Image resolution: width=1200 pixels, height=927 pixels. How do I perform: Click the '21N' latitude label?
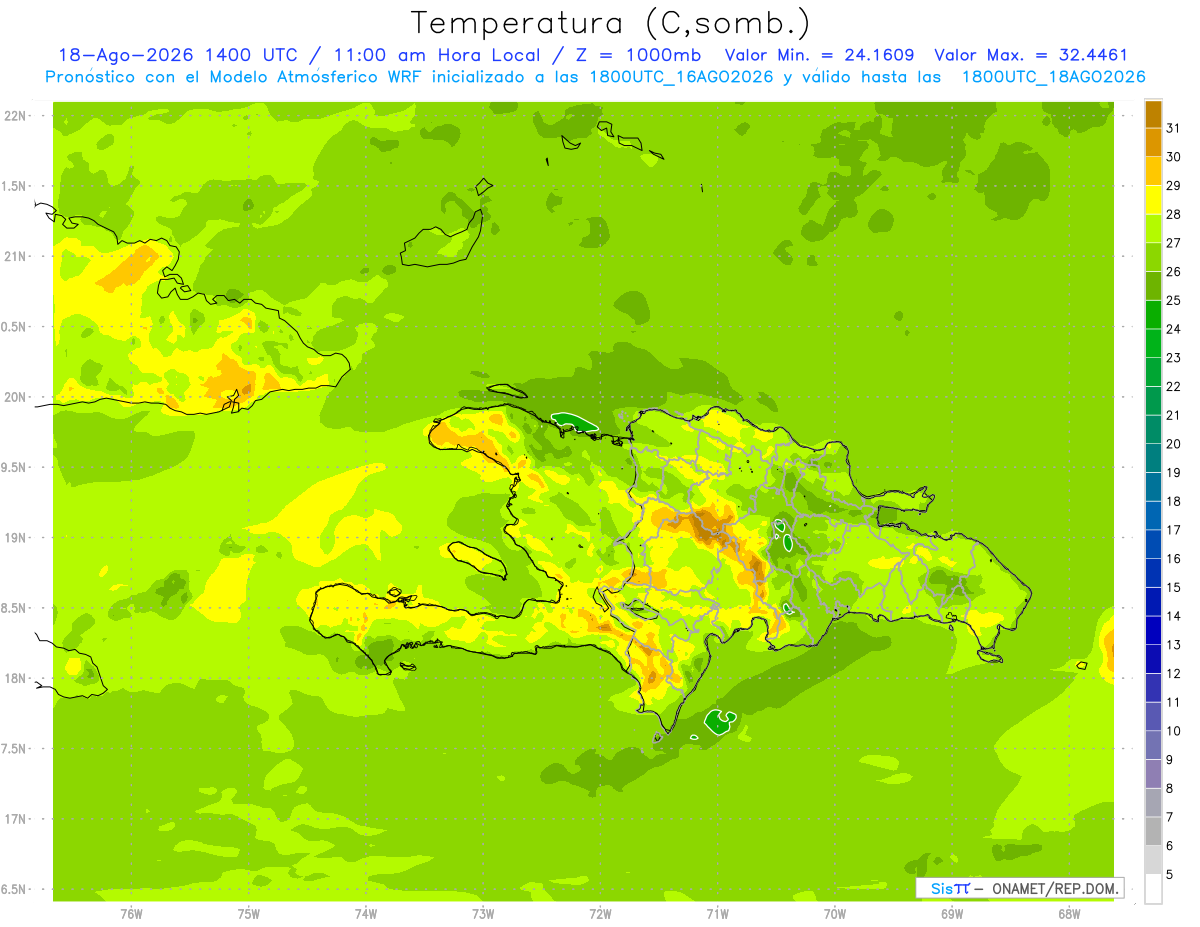pos(14,256)
